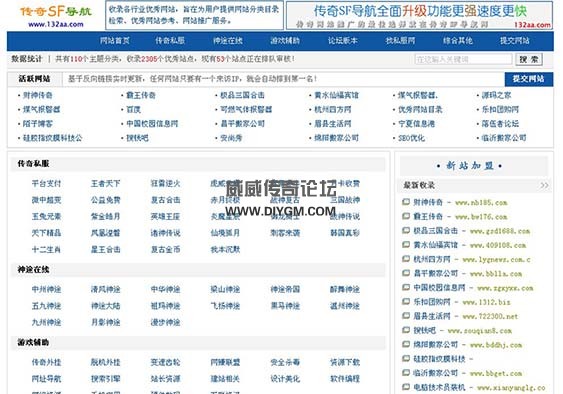Image resolution: width=563 pixels, height=394 pixels.
Task: Open 陌子博客 in the active sites list
Action: 38,124
